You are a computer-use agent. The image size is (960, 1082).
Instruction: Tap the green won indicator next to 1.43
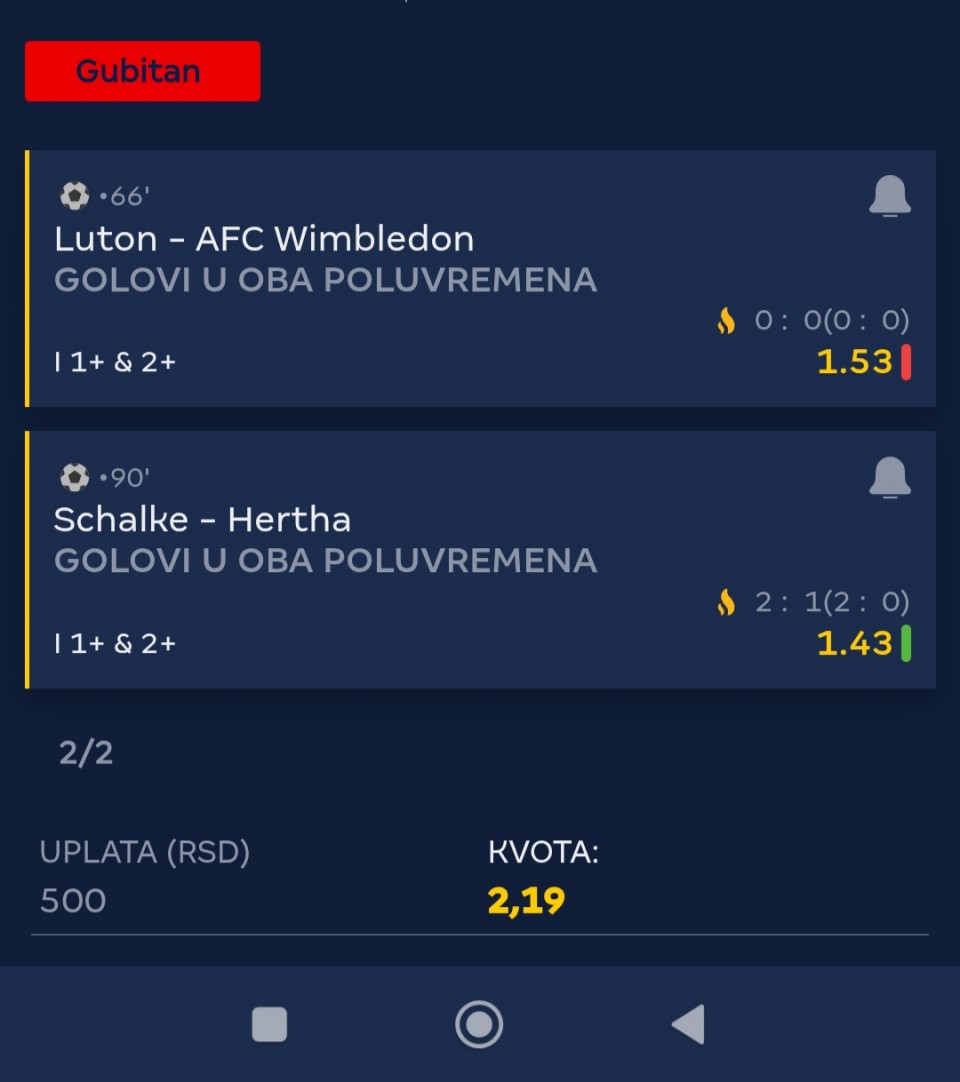pyautogui.click(x=906, y=643)
